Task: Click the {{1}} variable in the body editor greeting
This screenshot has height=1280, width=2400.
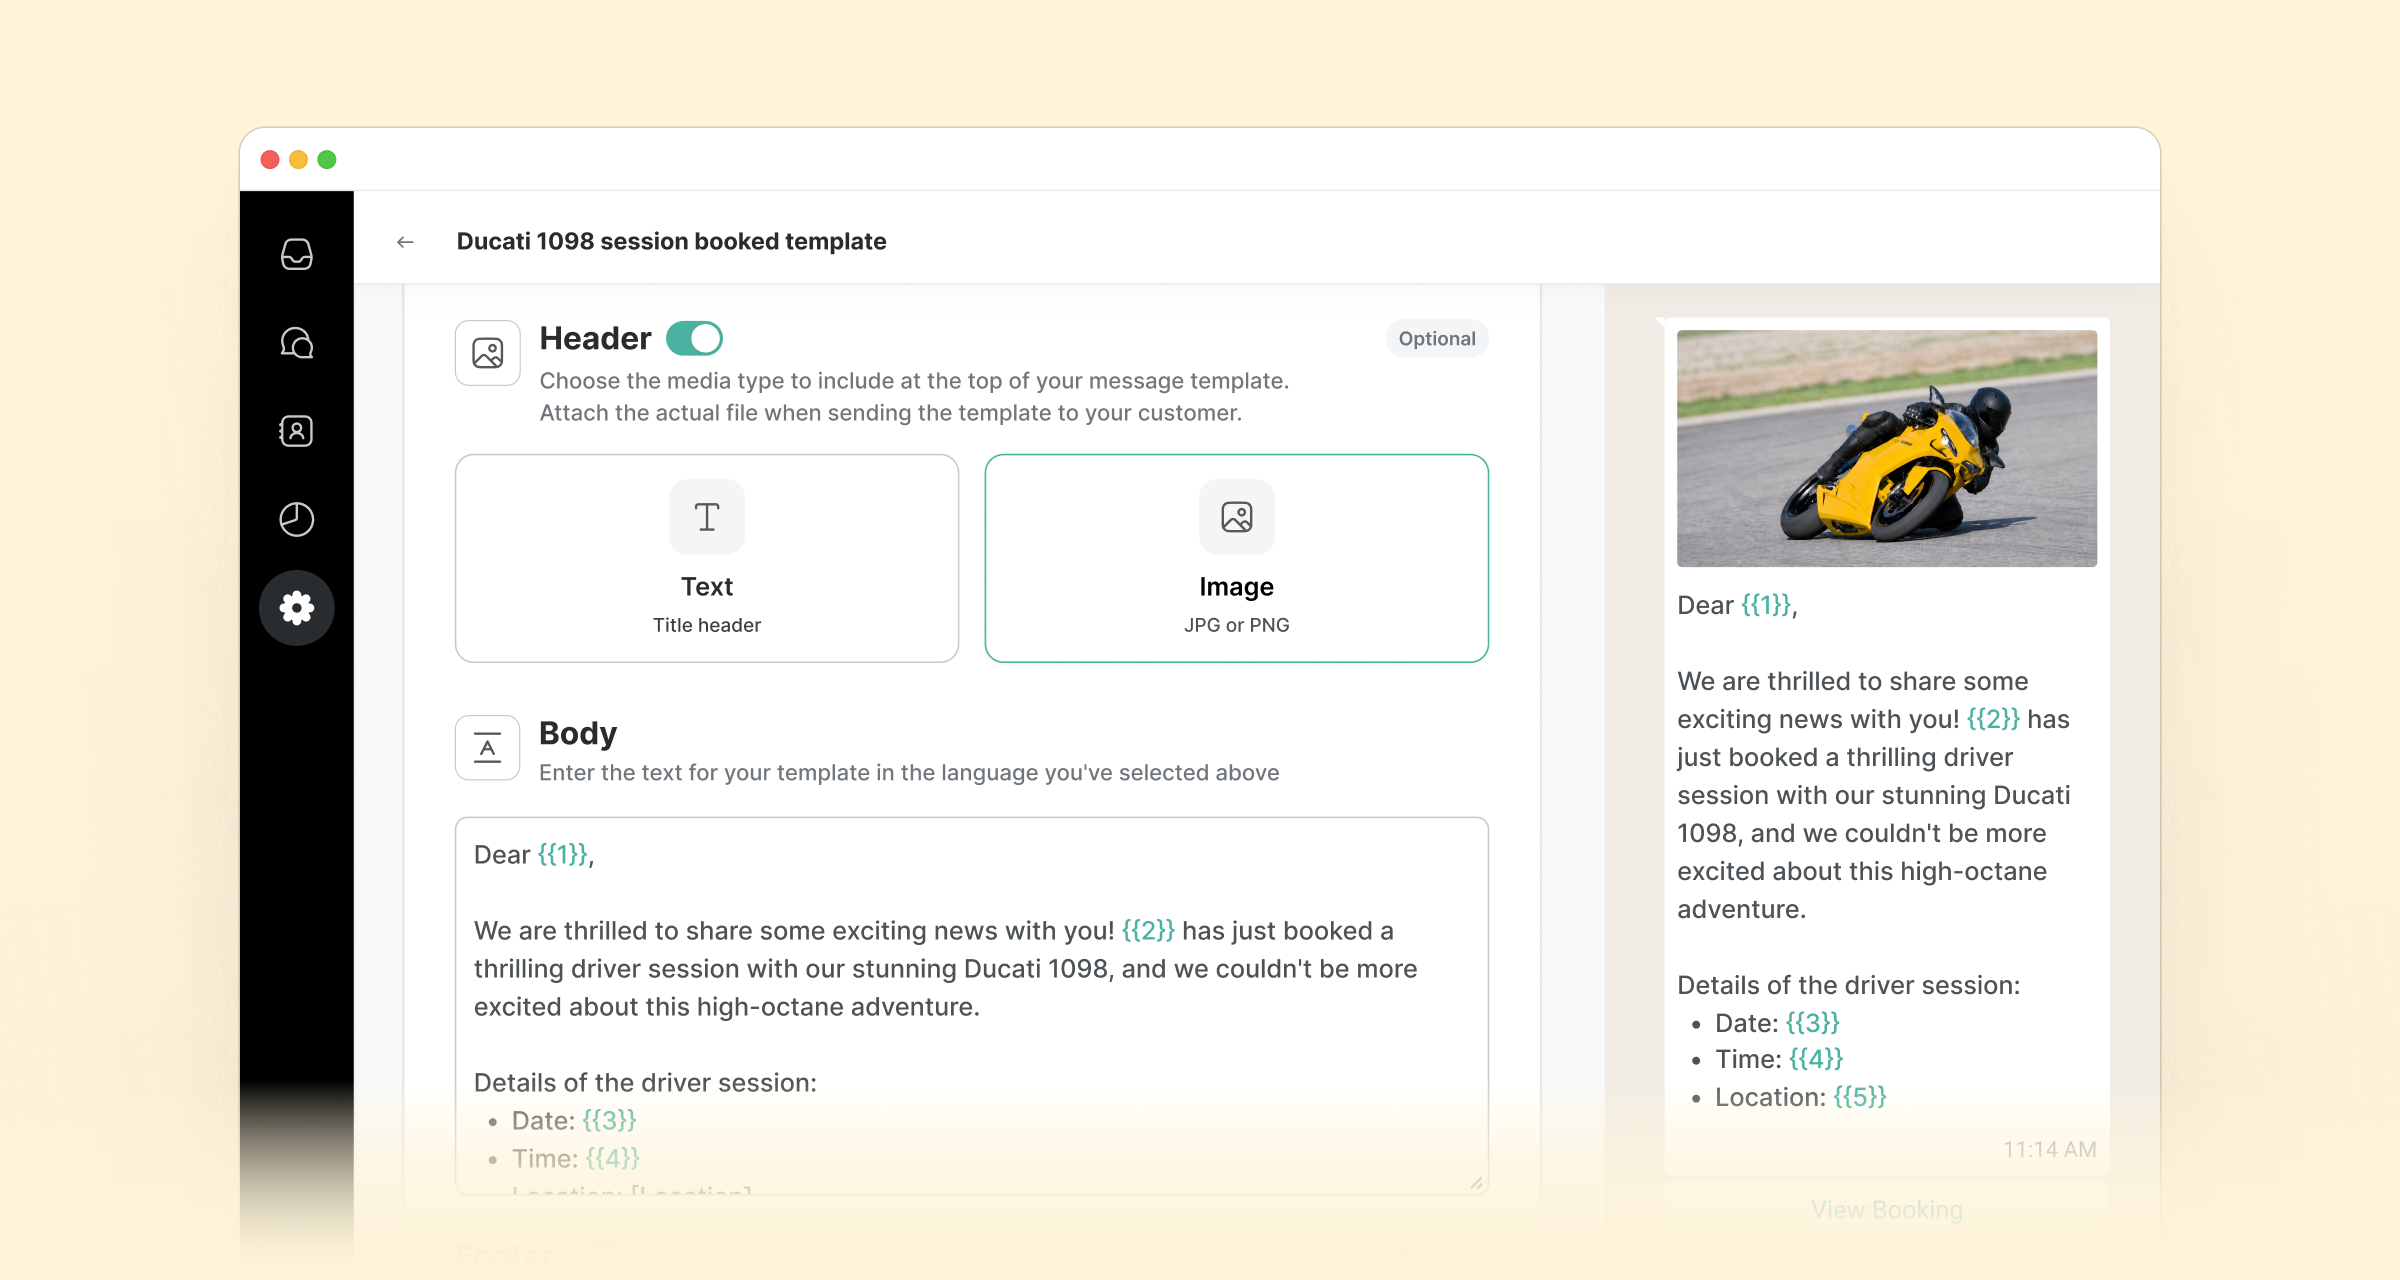Action: tap(563, 855)
